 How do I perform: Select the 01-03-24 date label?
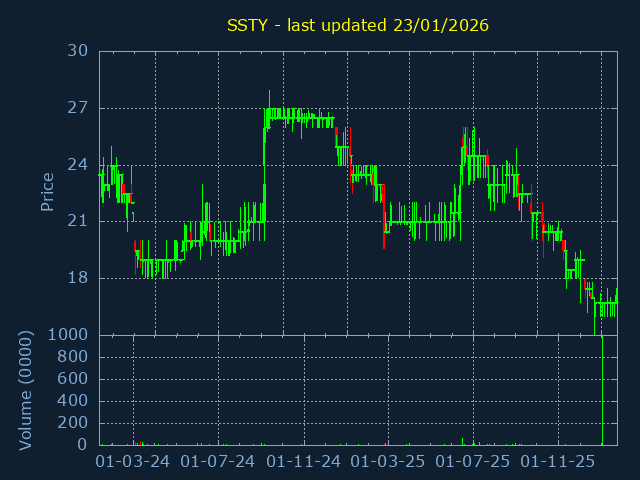[132, 462]
